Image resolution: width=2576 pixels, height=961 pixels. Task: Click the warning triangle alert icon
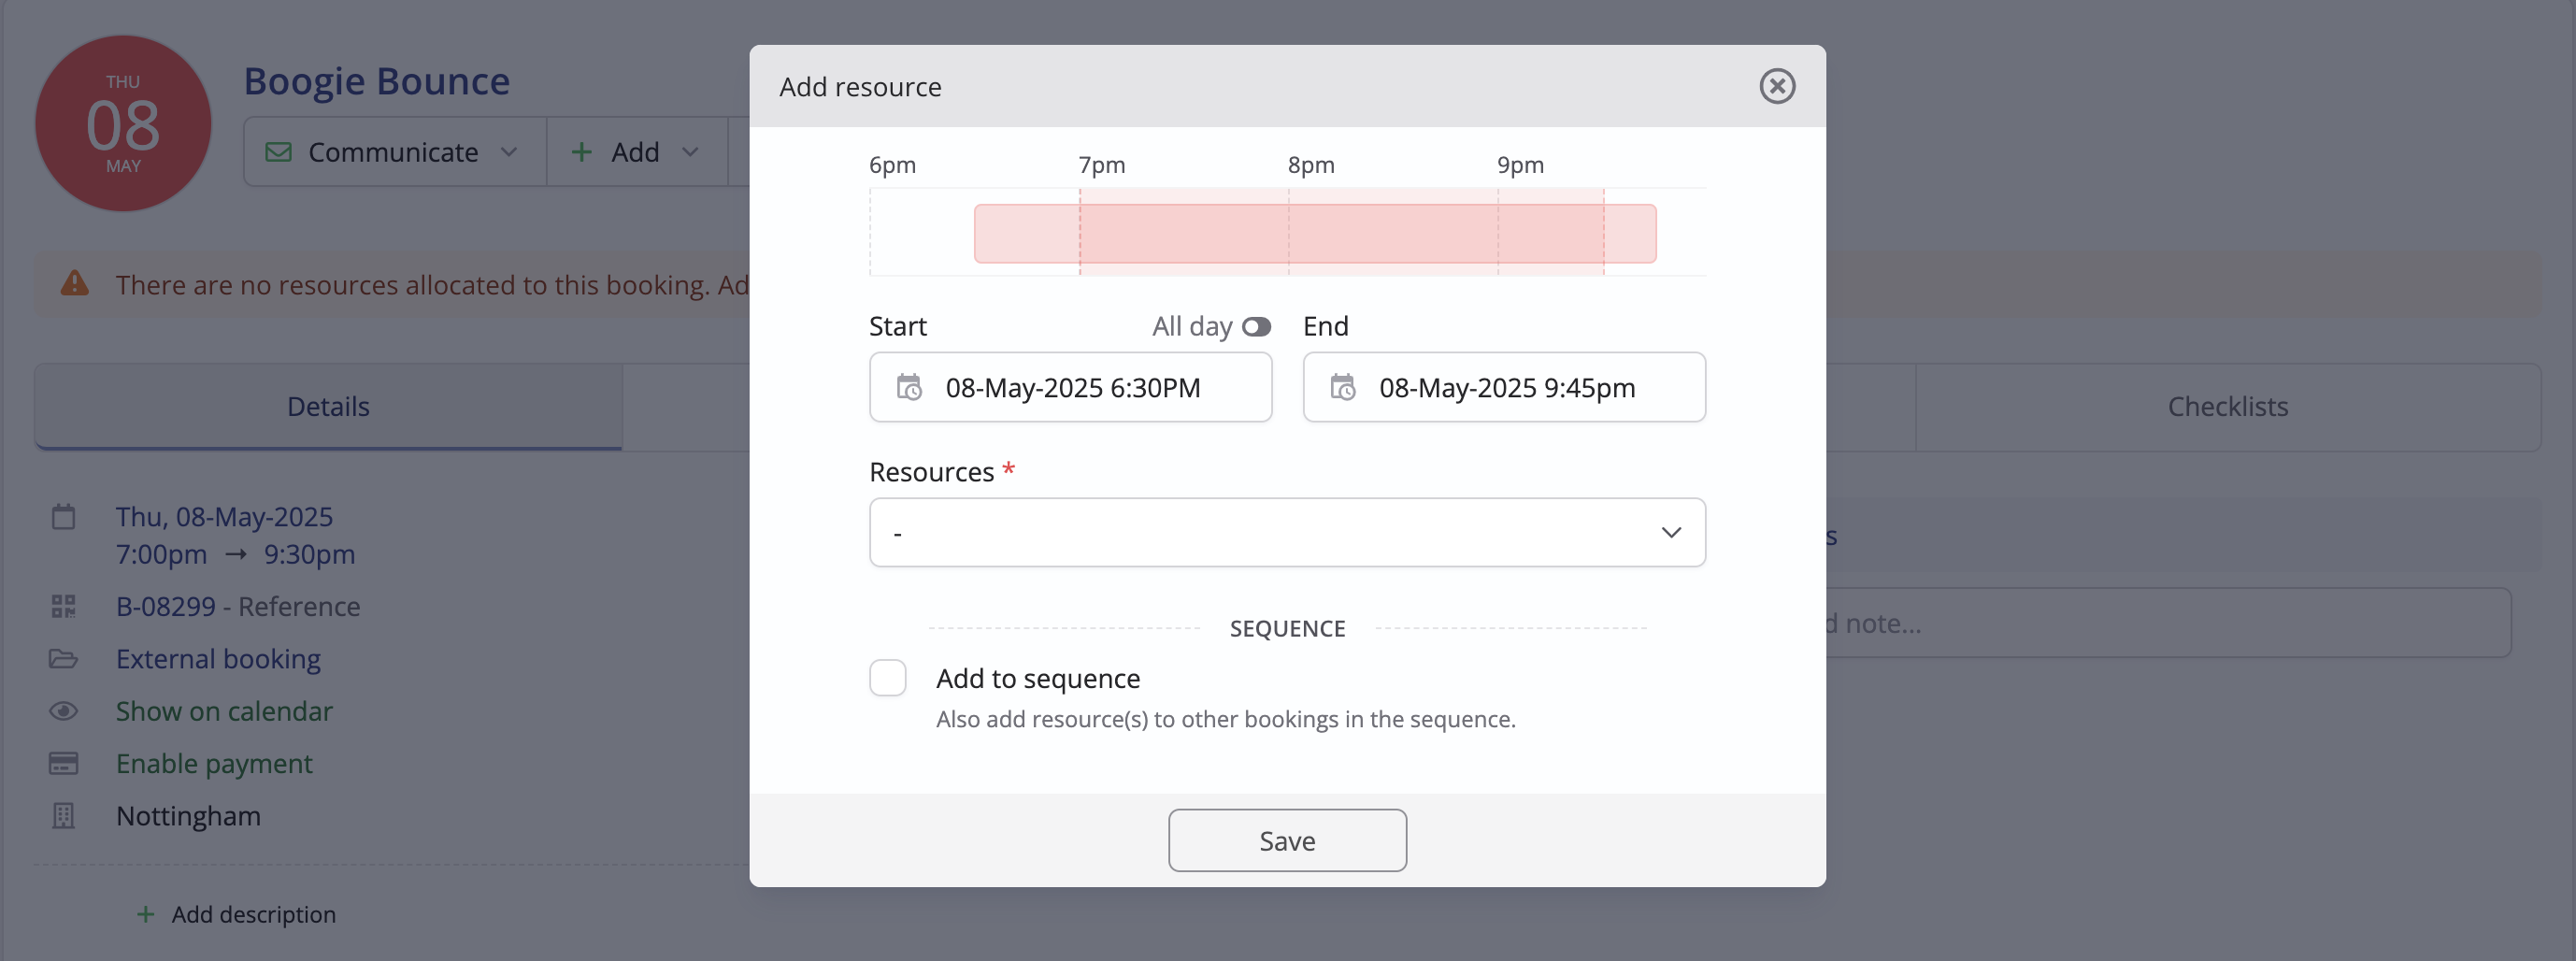tap(75, 284)
